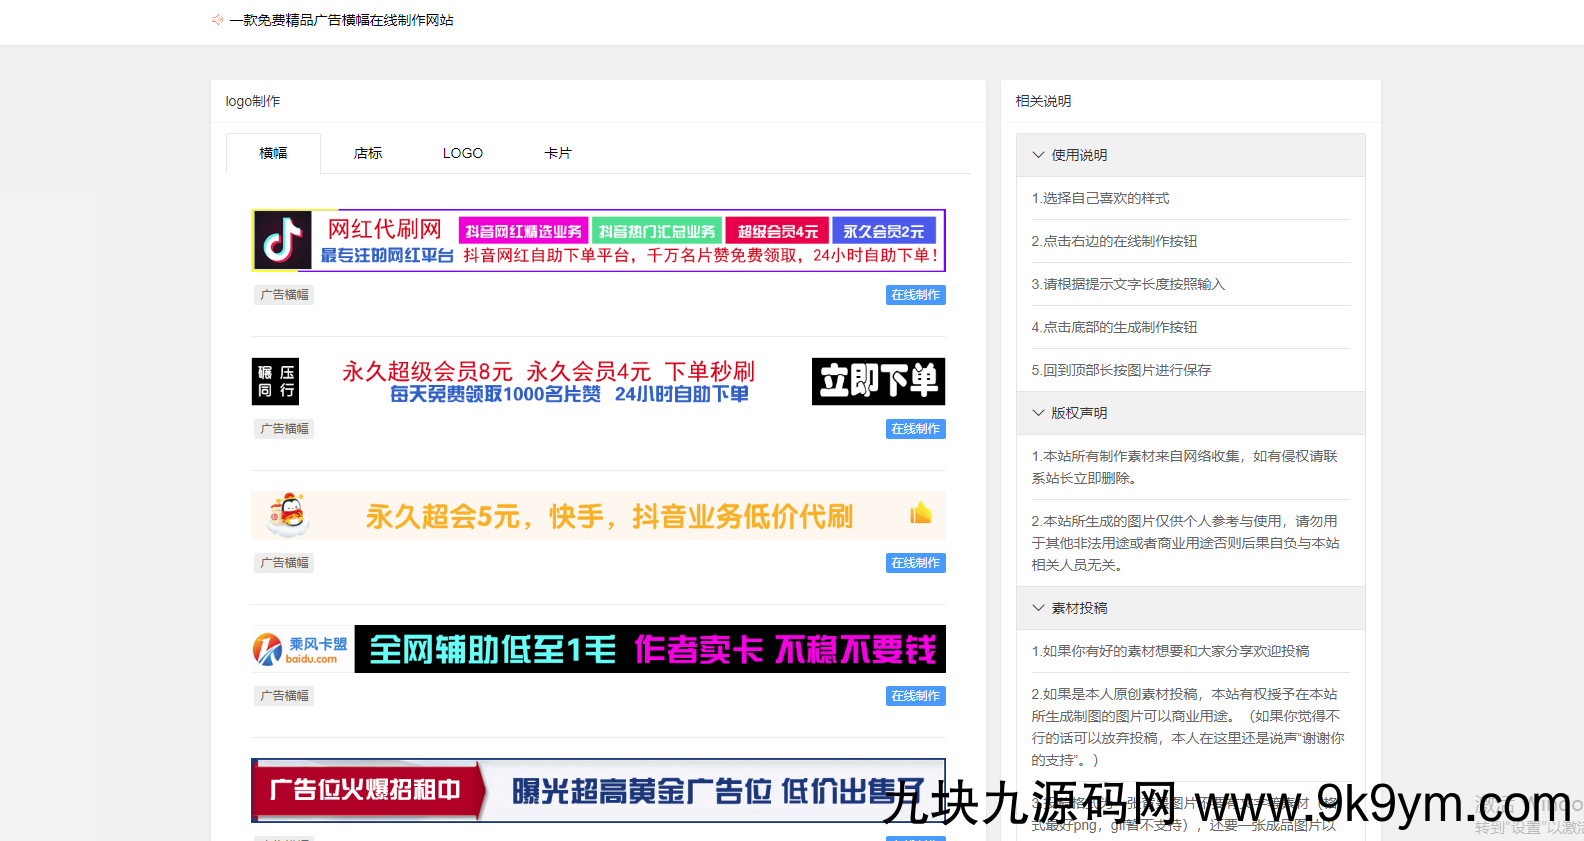Select the 横幅 tab
The image size is (1584, 841).
pyautogui.click(x=273, y=153)
